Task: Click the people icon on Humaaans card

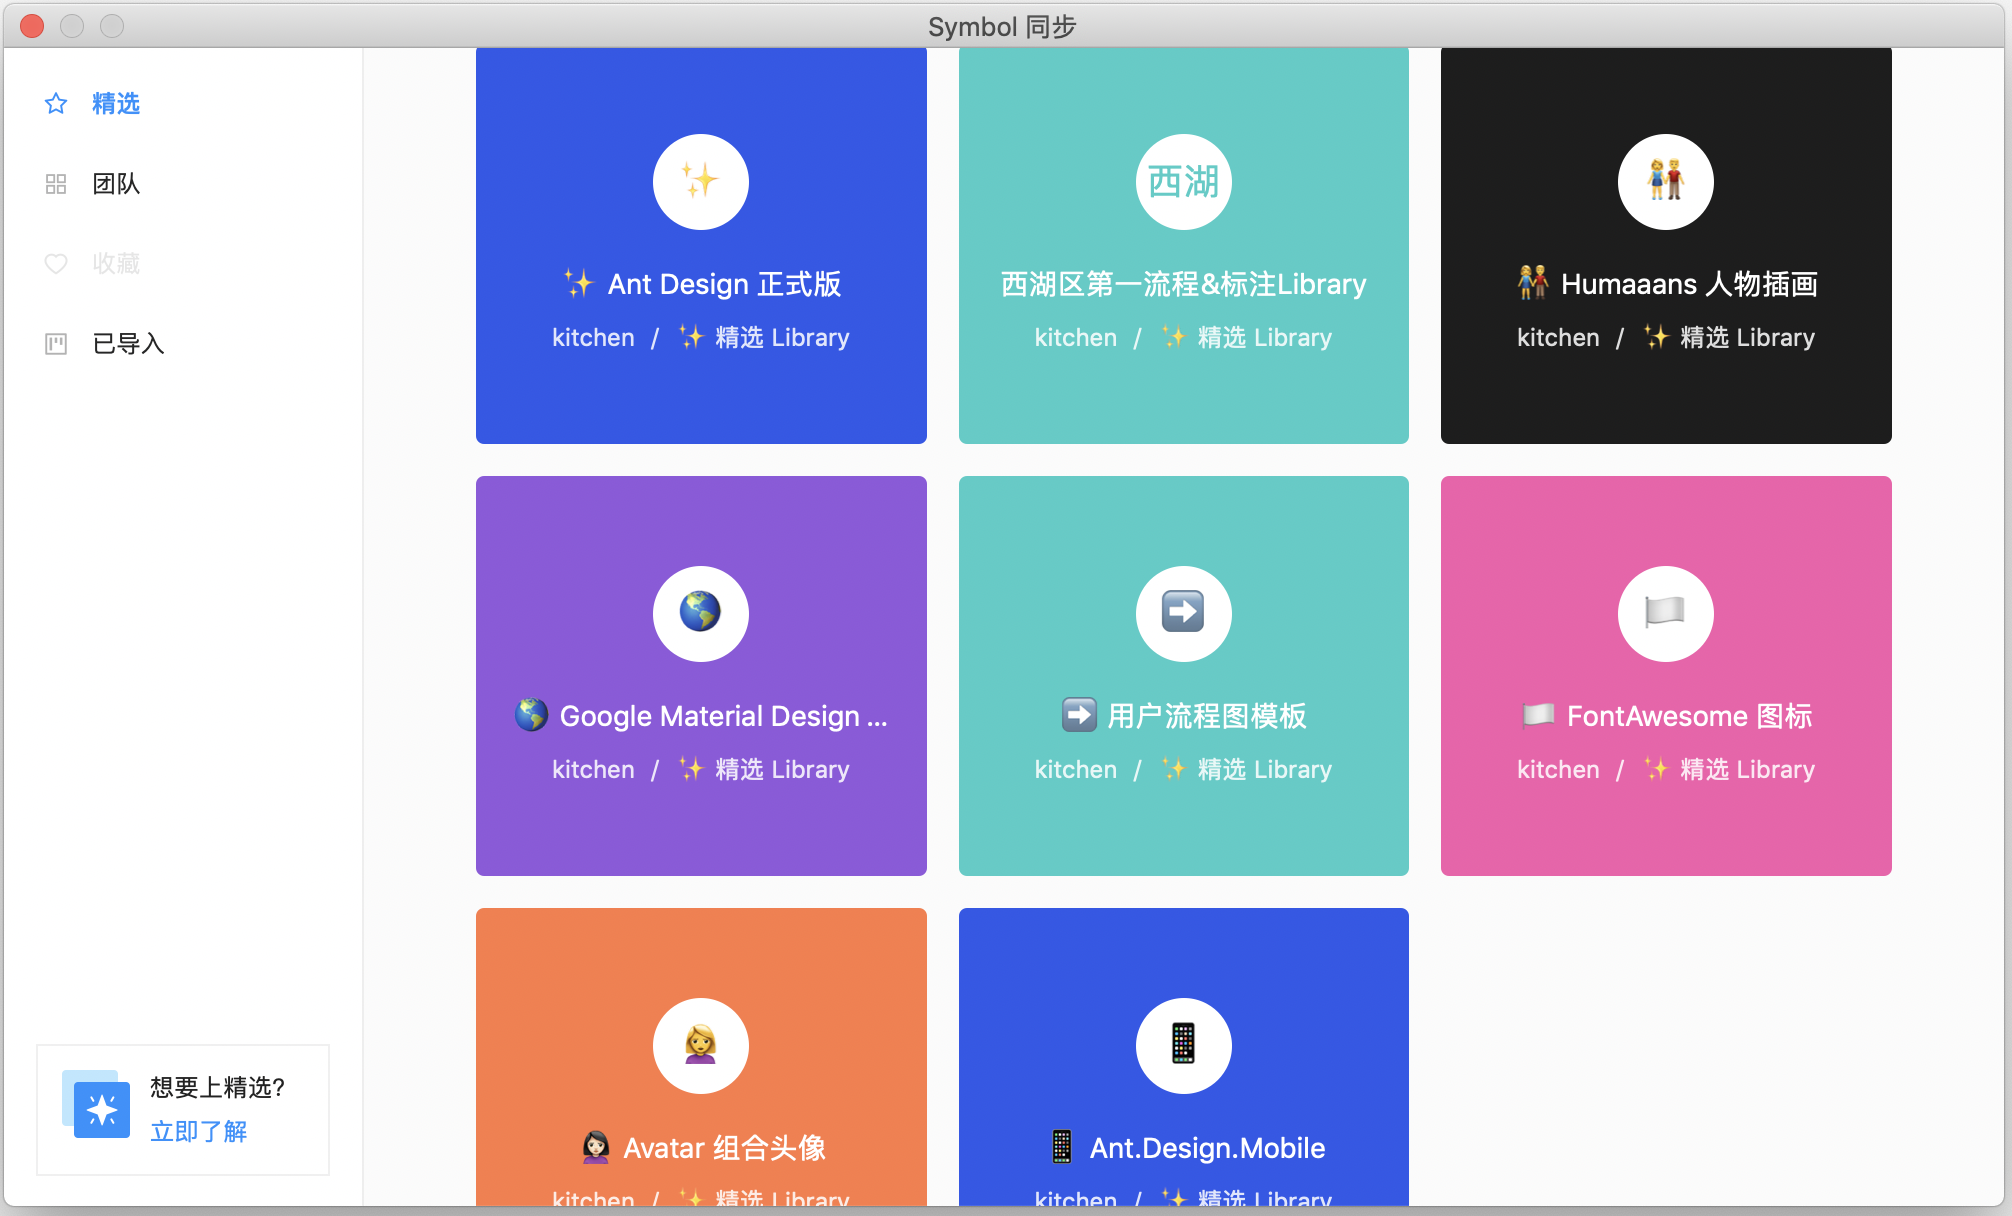Action: pyautogui.click(x=1665, y=182)
